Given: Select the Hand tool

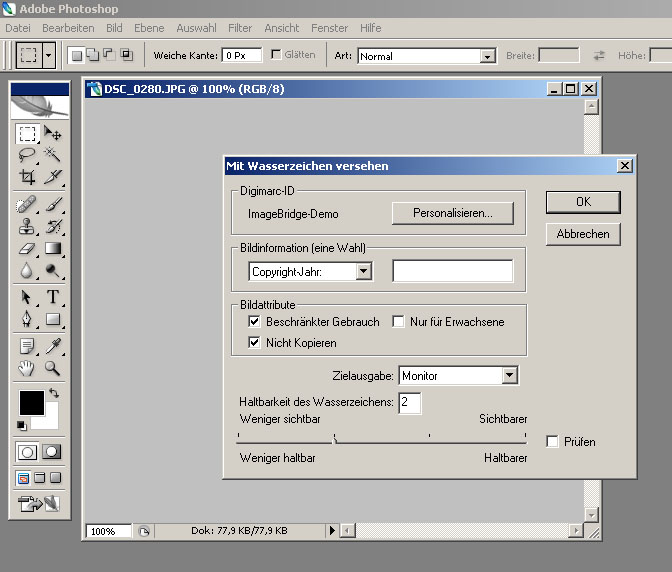Looking at the screenshot, I should click(x=27, y=368).
